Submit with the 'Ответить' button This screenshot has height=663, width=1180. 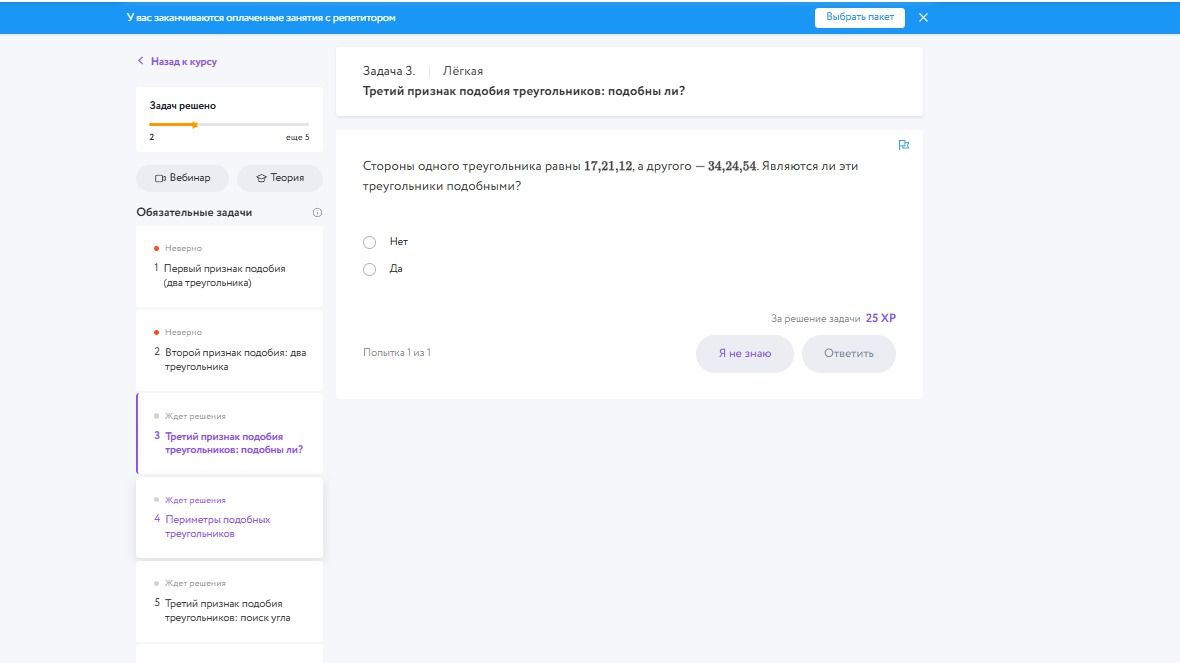pyautogui.click(x=849, y=354)
